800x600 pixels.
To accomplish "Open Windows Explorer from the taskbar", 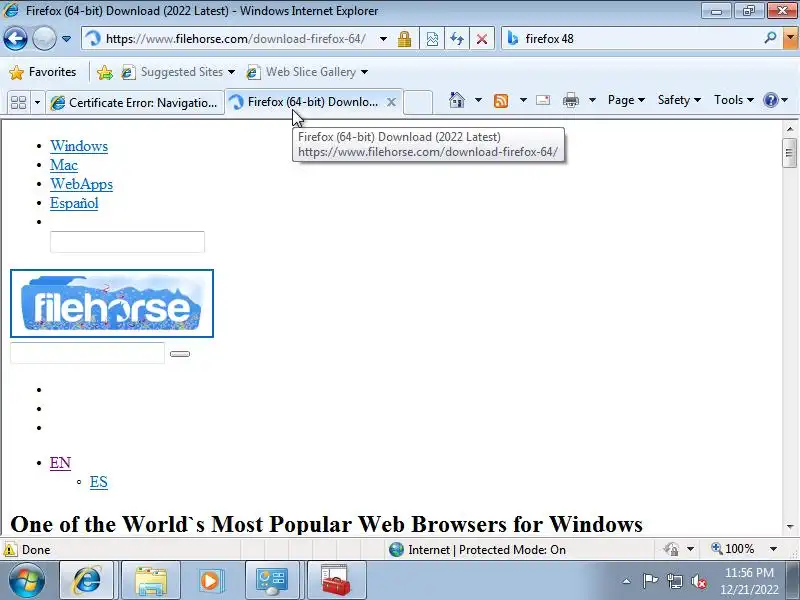I will 151,580.
